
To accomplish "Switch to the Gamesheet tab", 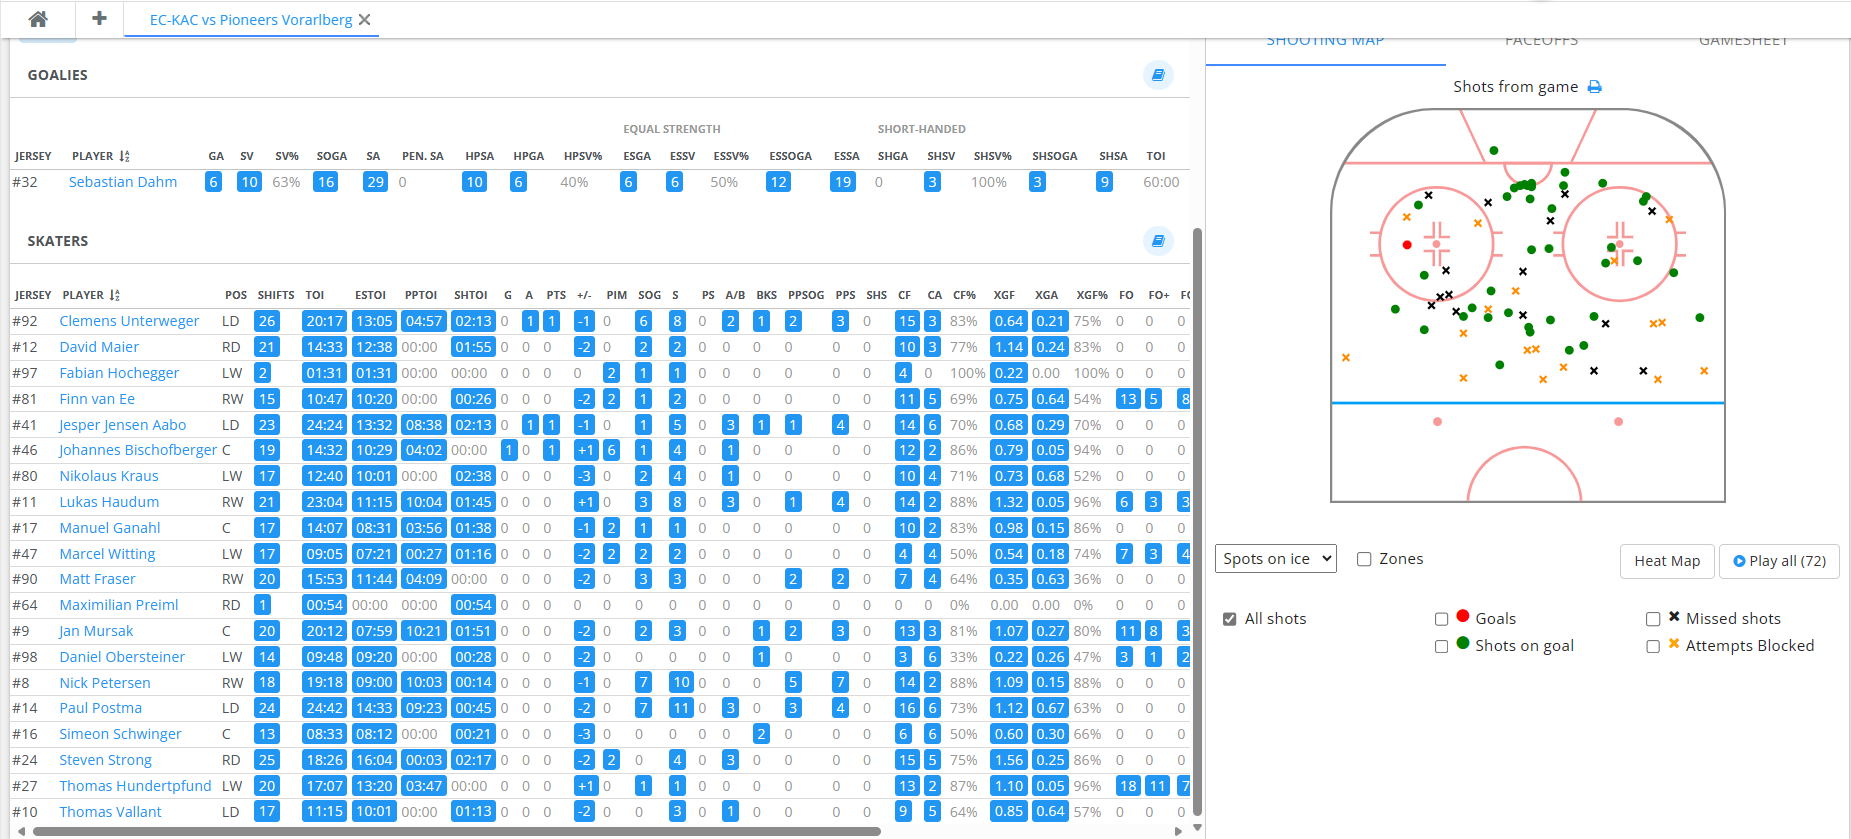I will 1743,42.
